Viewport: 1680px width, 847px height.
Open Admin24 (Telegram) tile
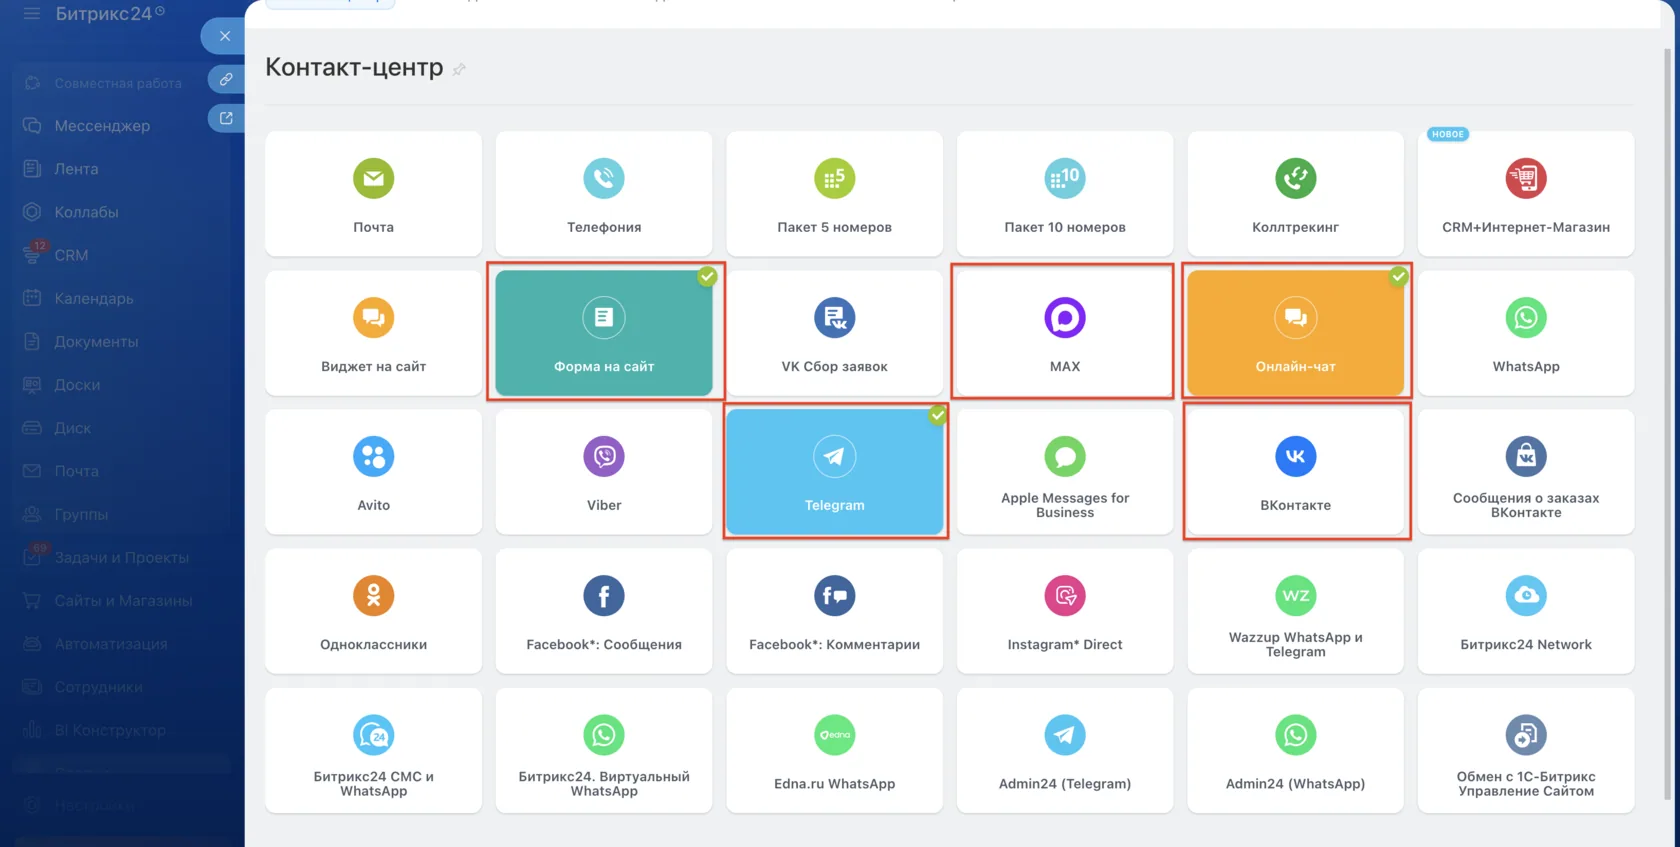click(x=1065, y=750)
